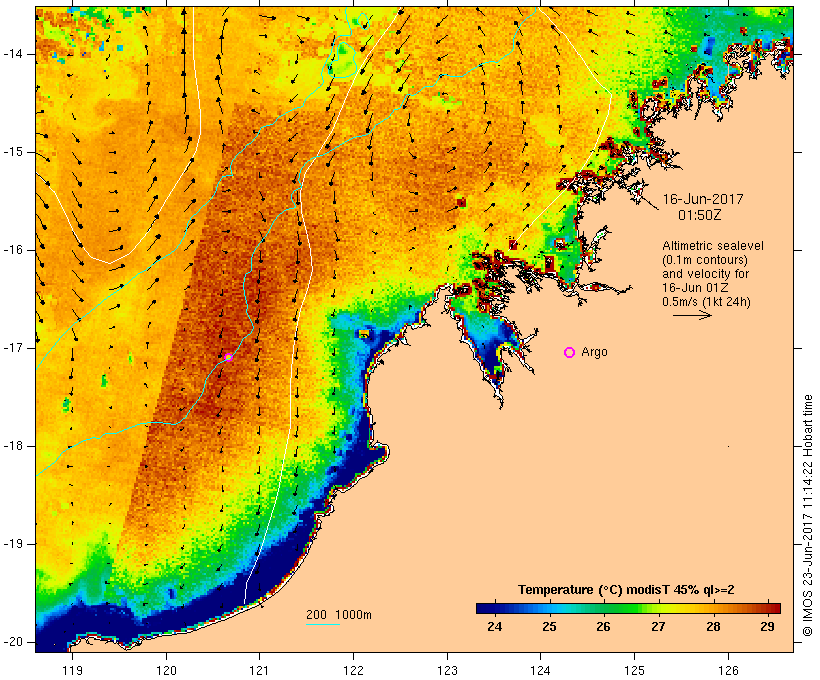Click the longitude label '126'
This screenshot has height=680, width=820.
[728, 670]
